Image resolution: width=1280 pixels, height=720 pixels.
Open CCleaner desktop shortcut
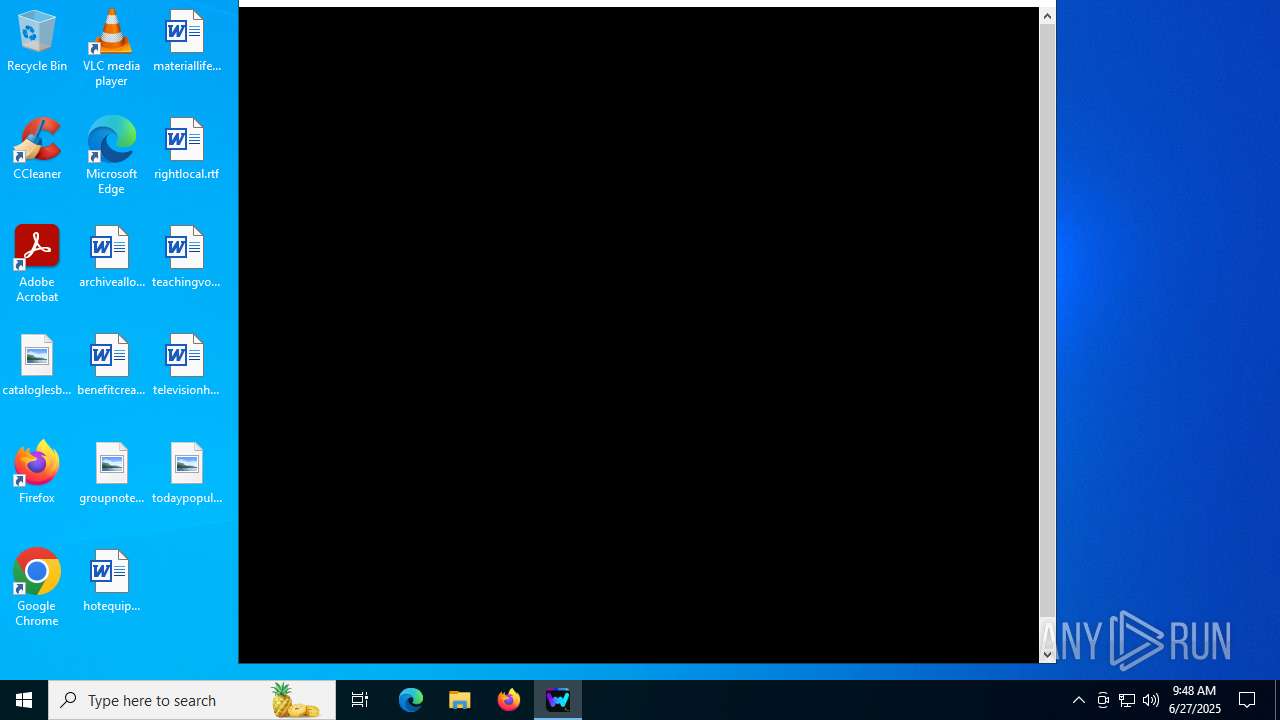pyautogui.click(x=37, y=150)
